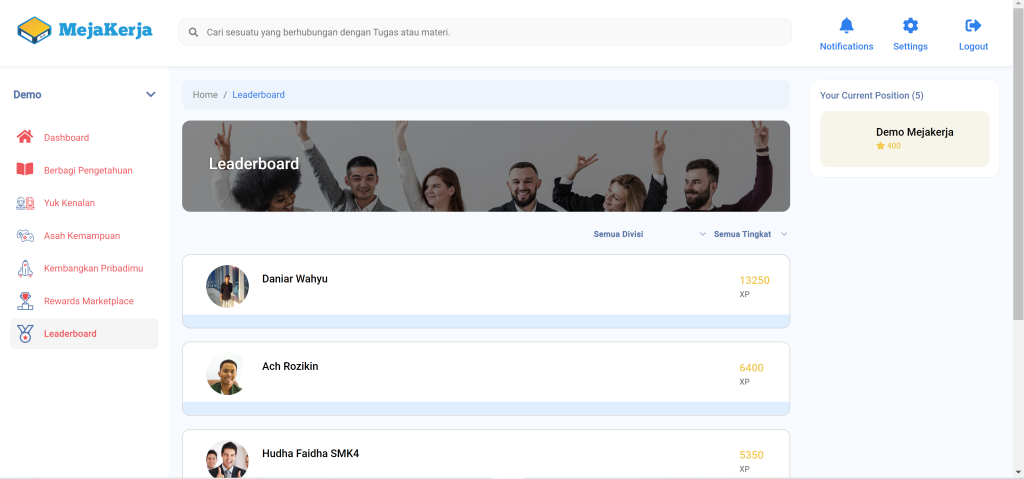Select Leaderboard menu item label
1024x479 pixels.
(x=70, y=333)
